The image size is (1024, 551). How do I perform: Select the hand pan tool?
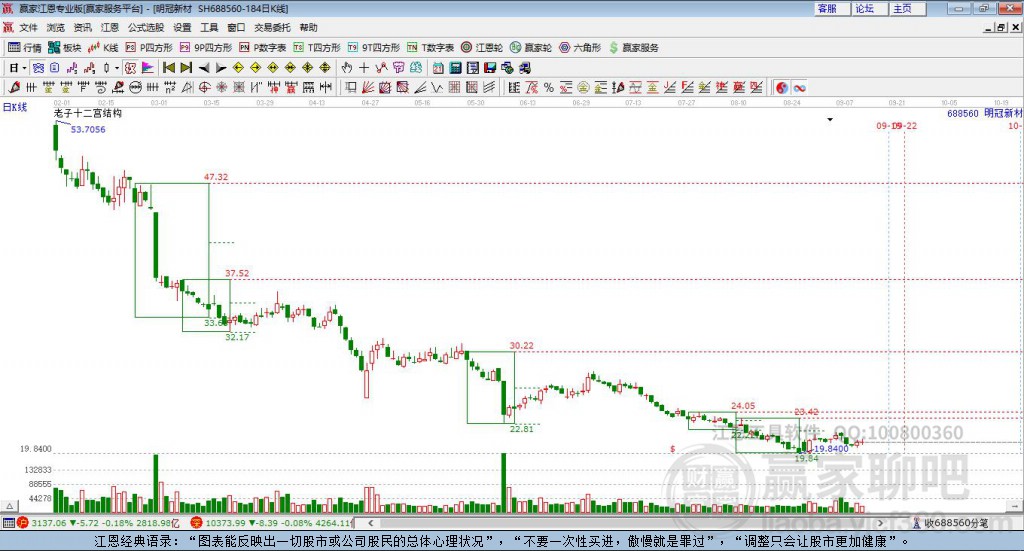pyautogui.click(x=347, y=68)
